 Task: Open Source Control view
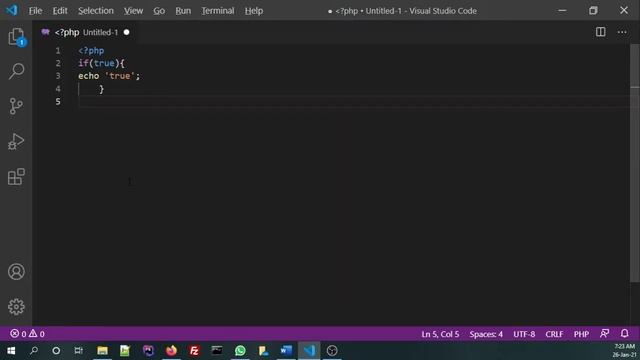(16, 106)
